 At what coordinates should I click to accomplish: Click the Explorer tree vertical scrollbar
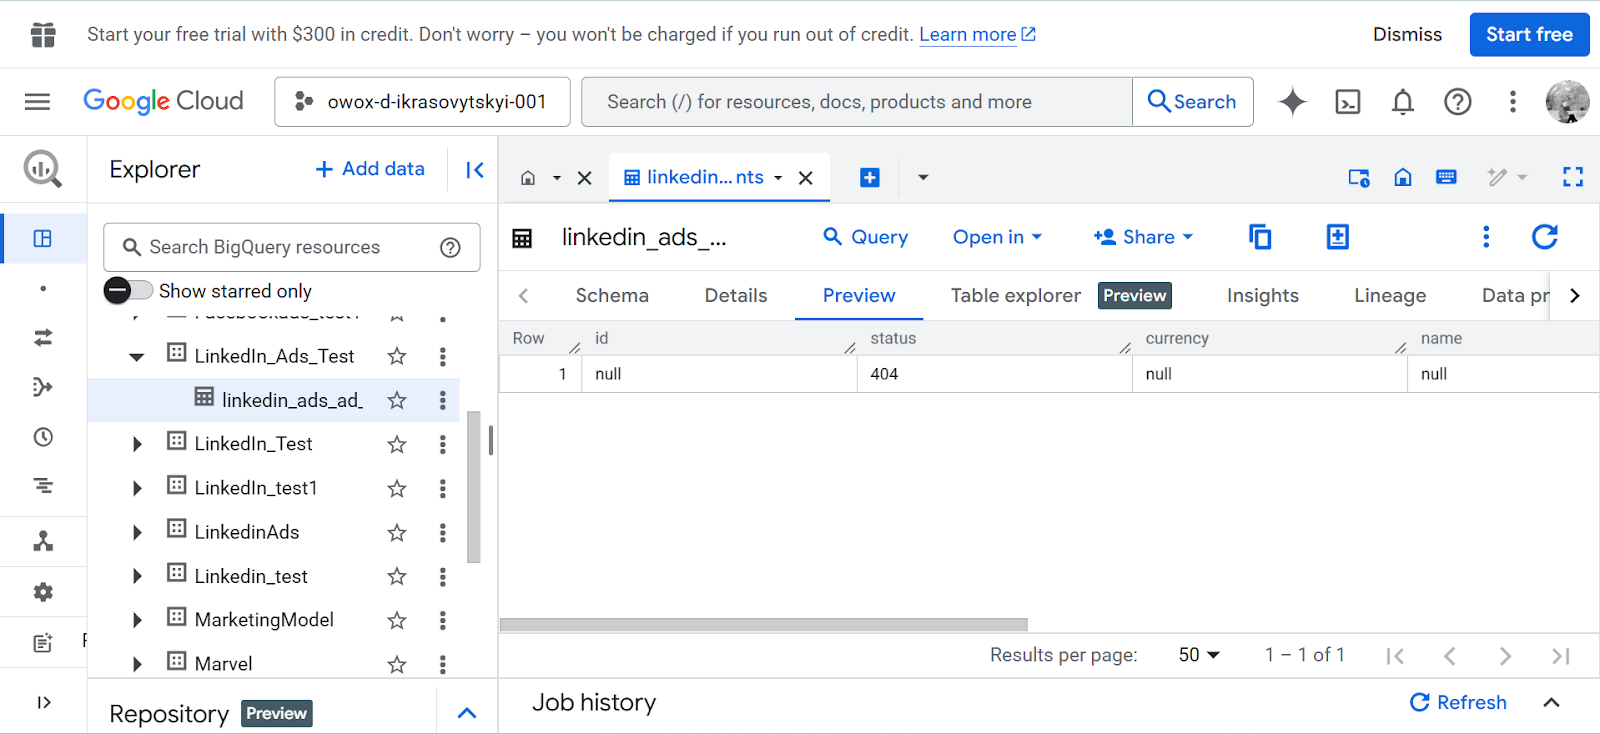474,486
